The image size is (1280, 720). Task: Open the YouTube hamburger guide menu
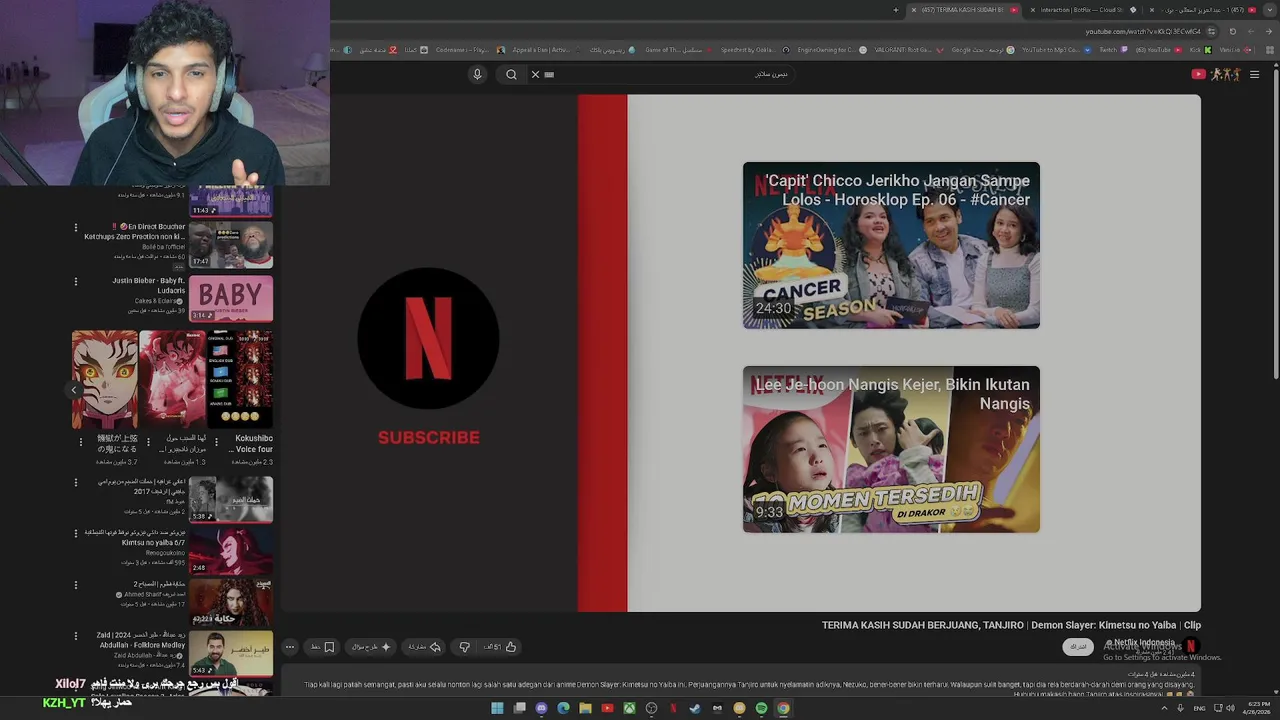click(1254, 74)
